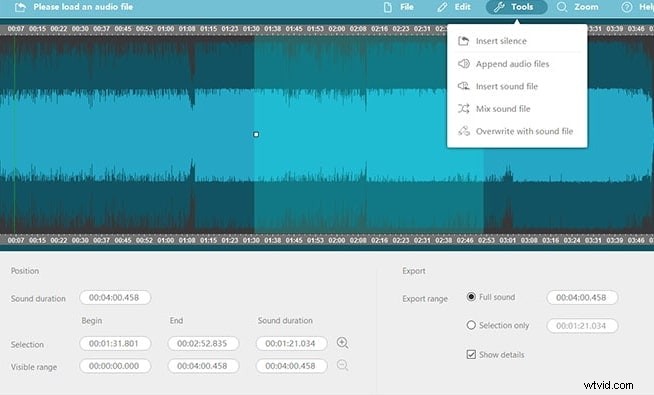Screen dimensions: 654x395
Task: Click the 'Export range' label
Action: click(425, 299)
